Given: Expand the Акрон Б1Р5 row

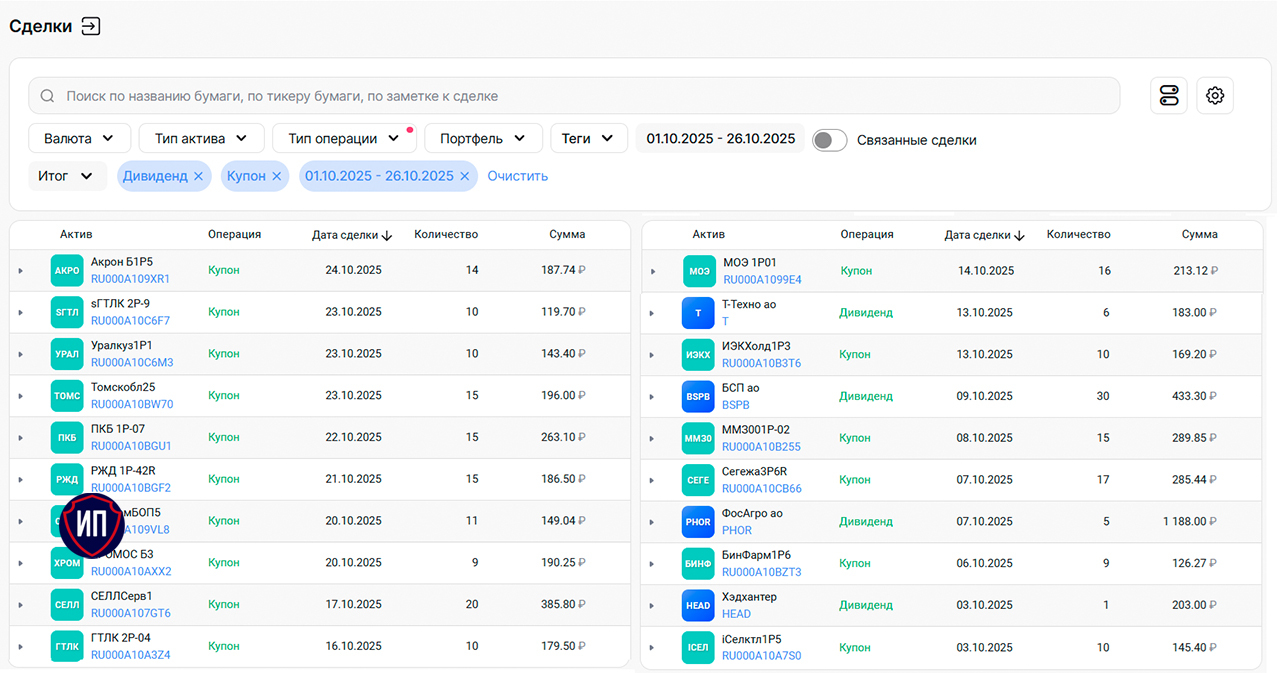Looking at the screenshot, I should click(x=20, y=271).
